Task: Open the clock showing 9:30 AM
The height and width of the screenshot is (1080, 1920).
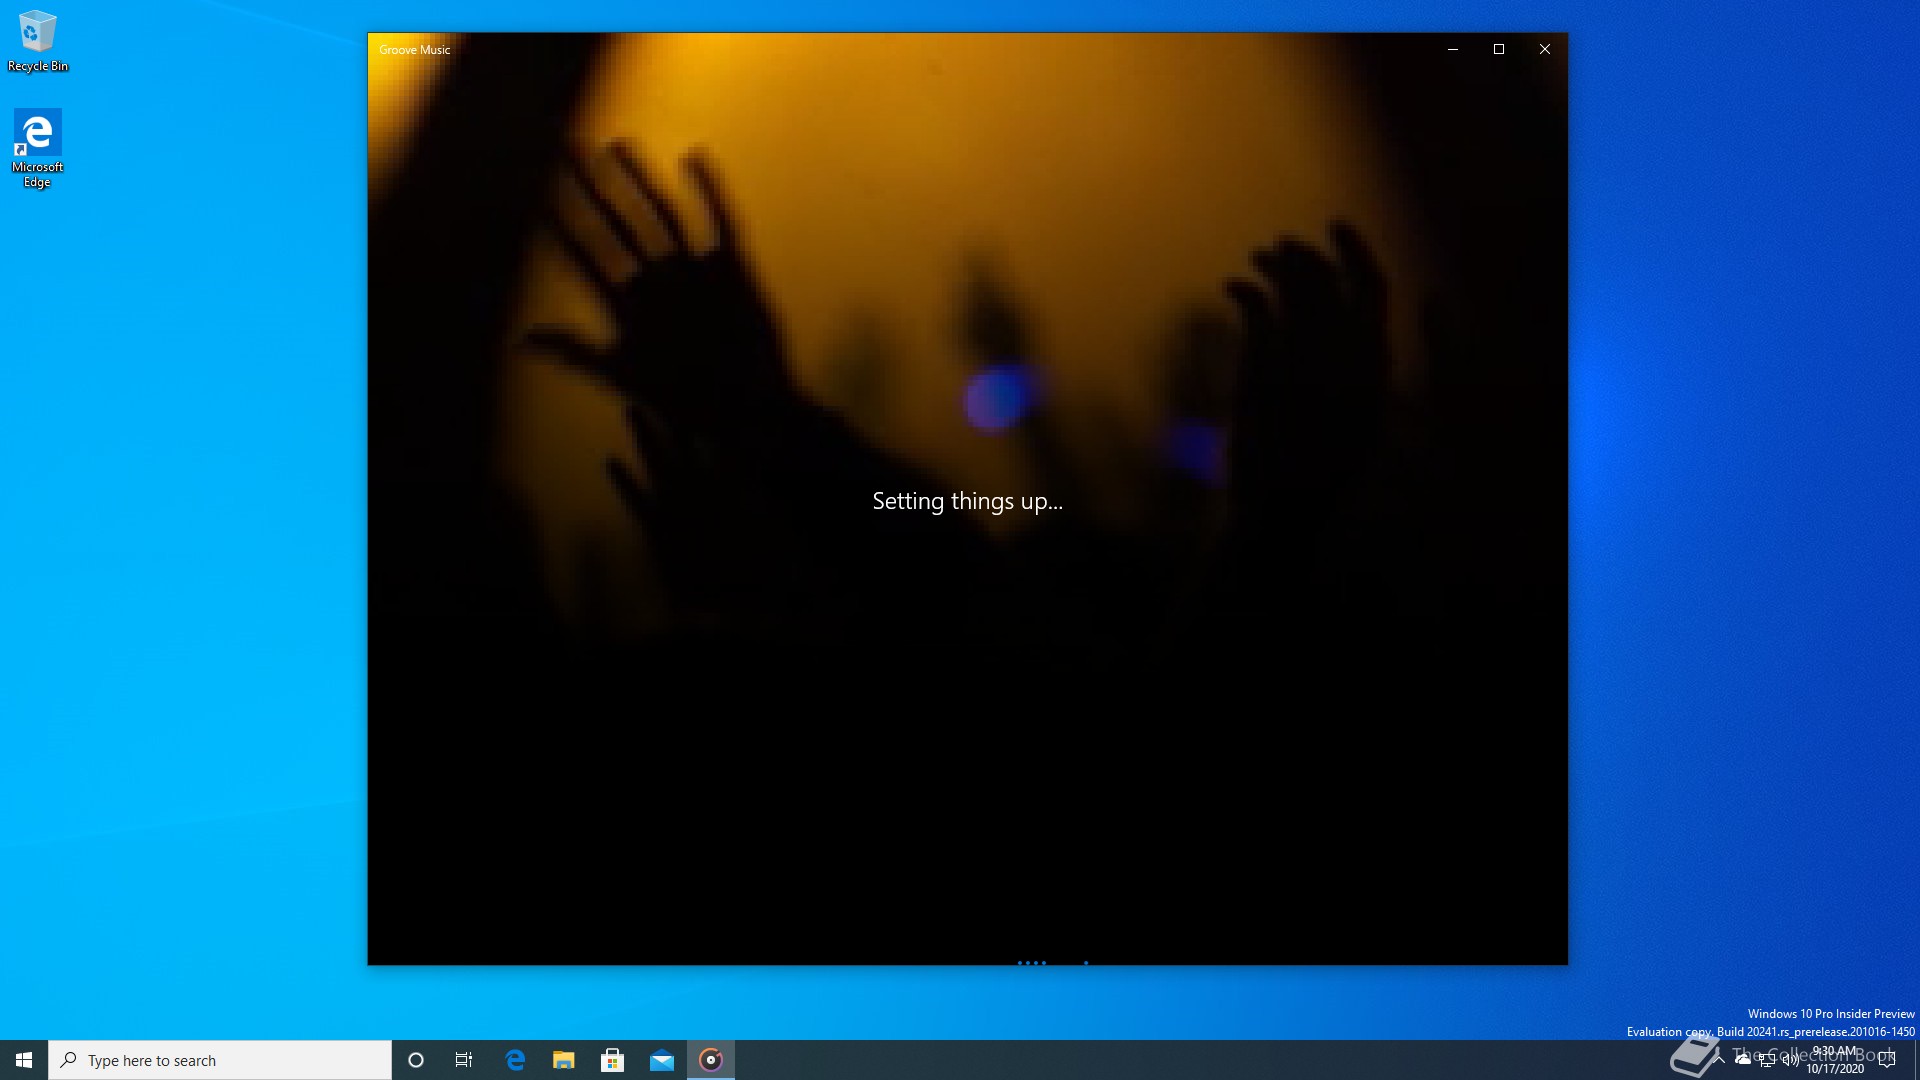Action: pos(1835,1060)
